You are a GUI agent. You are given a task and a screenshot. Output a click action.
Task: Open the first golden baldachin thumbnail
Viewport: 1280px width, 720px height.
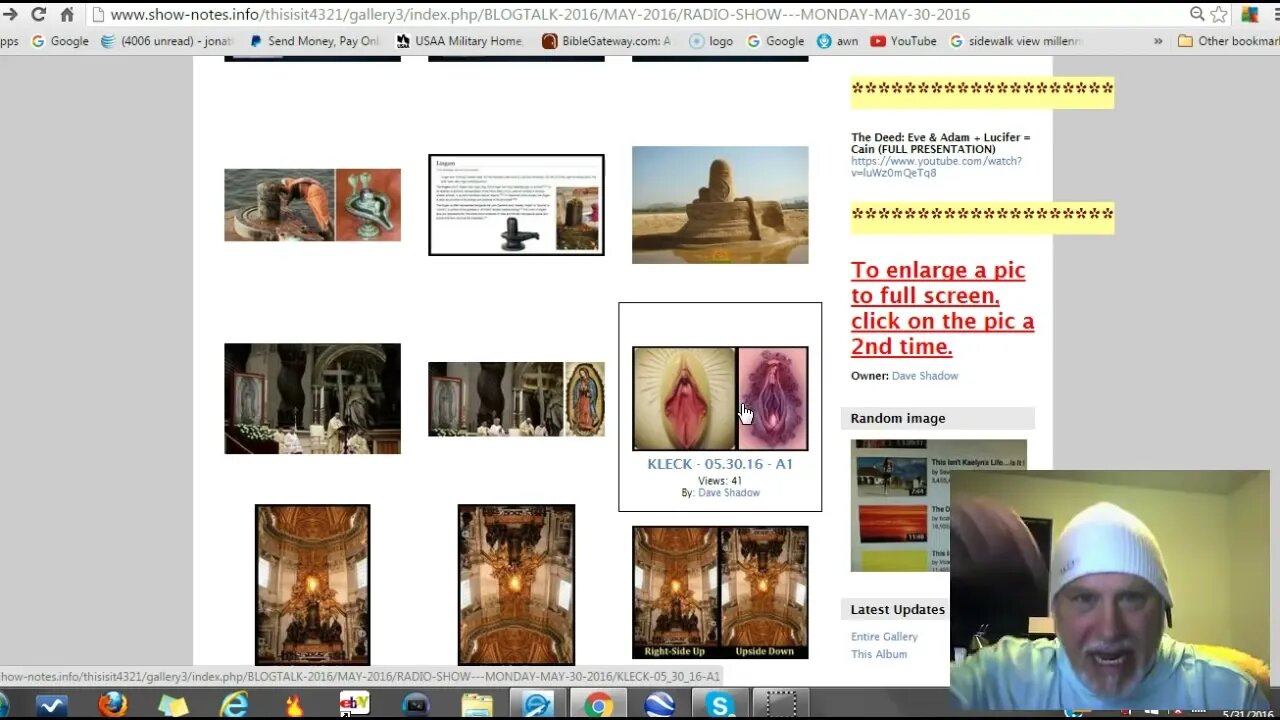(312, 585)
